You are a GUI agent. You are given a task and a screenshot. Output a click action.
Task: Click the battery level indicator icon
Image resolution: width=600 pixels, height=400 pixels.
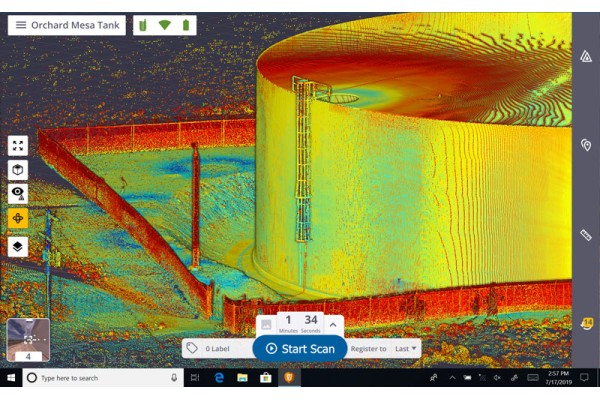click(186, 25)
